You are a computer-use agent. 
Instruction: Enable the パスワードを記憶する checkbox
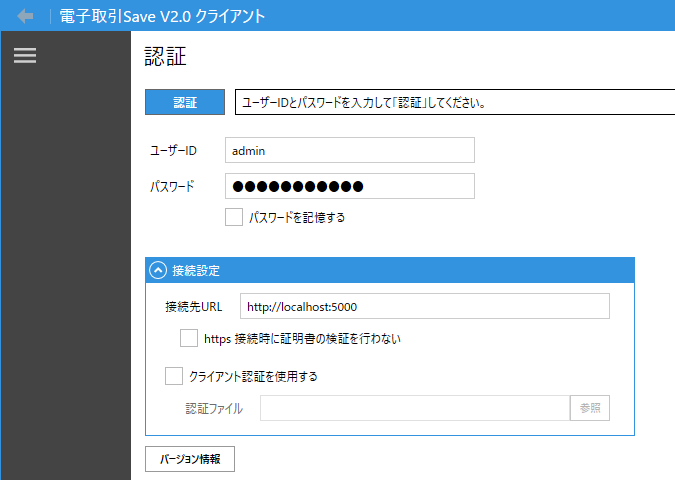point(234,217)
